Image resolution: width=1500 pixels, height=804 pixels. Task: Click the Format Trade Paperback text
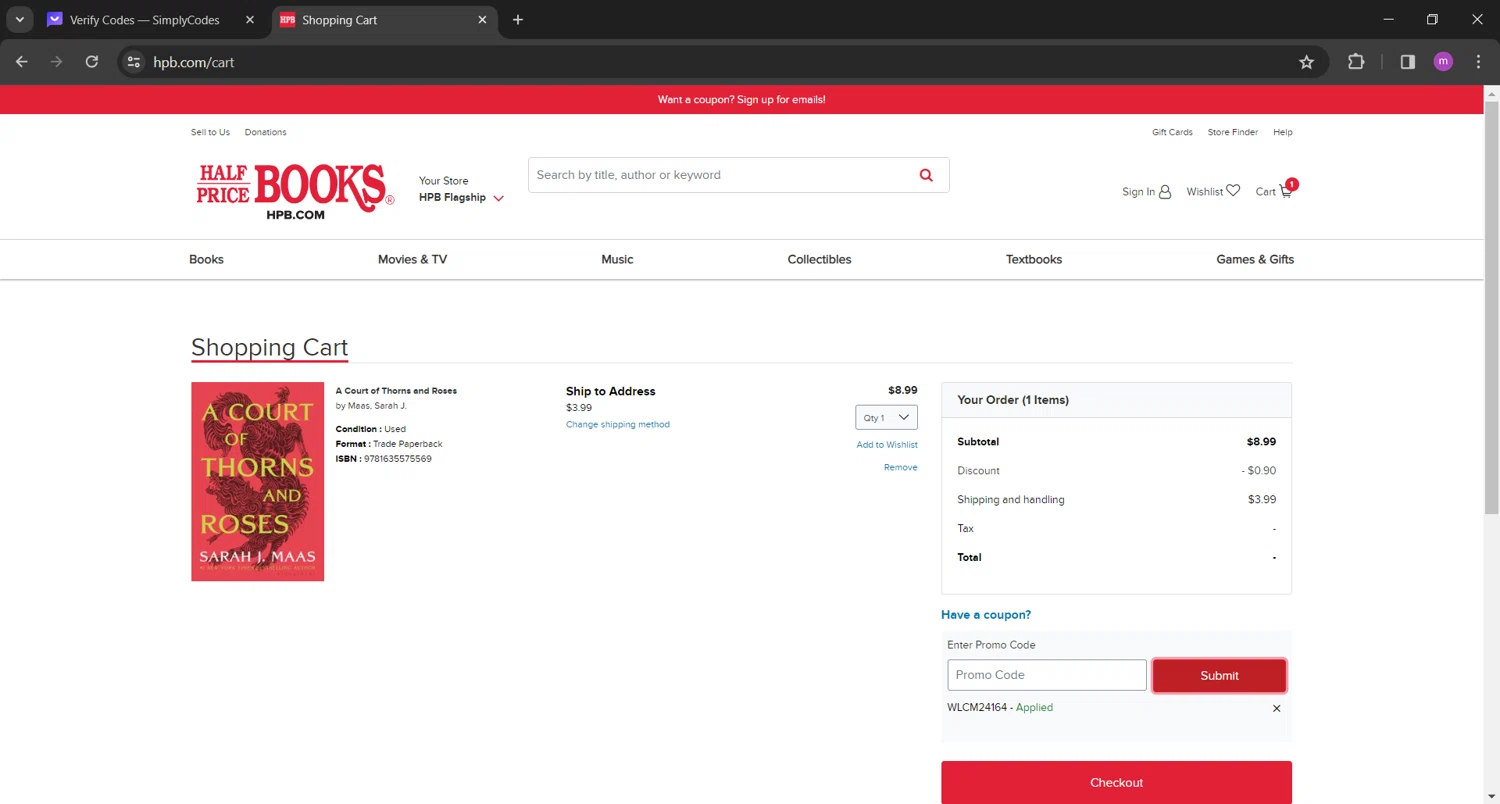pyautogui.click(x=389, y=444)
